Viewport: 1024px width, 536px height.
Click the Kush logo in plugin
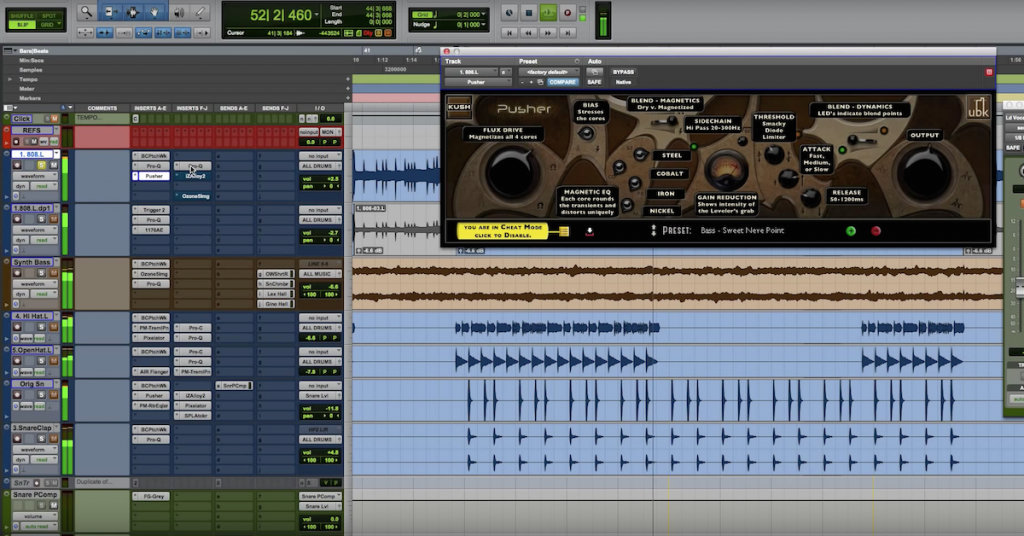(x=459, y=107)
